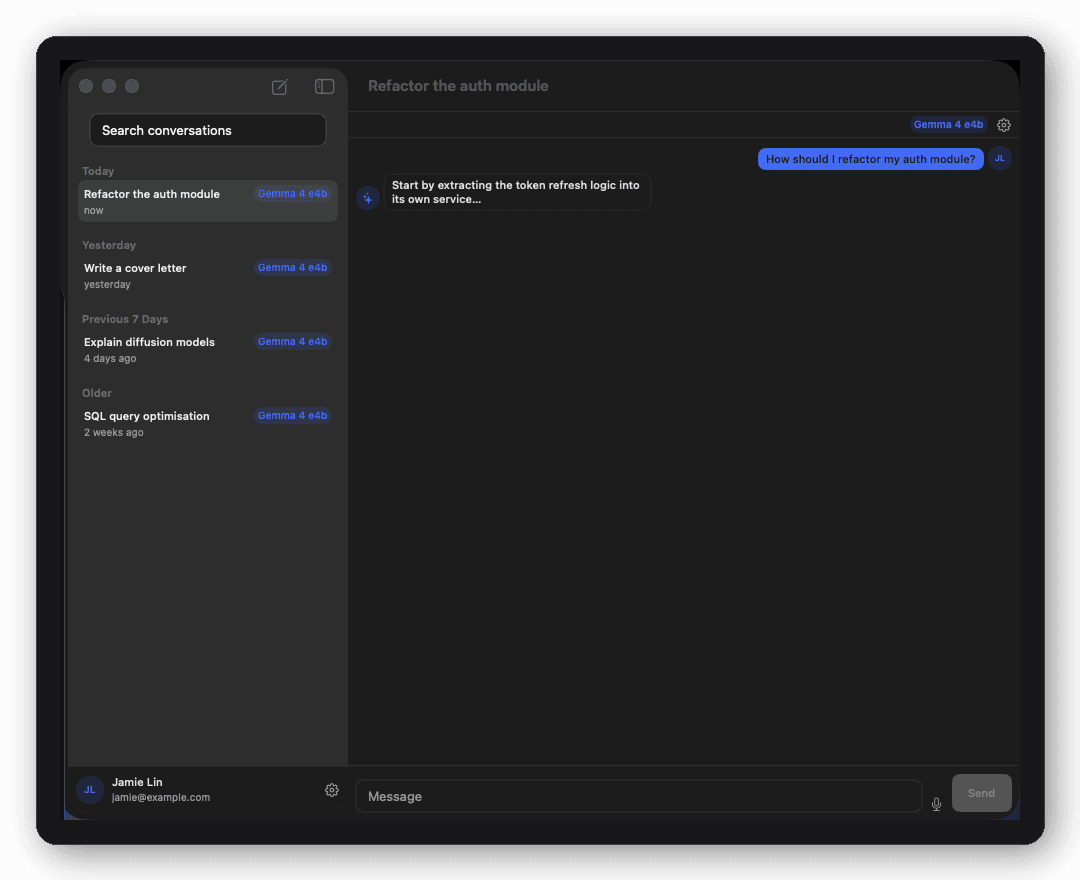Open the Explain diffusion models conversation
Image resolution: width=1080 pixels, height=880 pixels.
(x=208, y=349)
